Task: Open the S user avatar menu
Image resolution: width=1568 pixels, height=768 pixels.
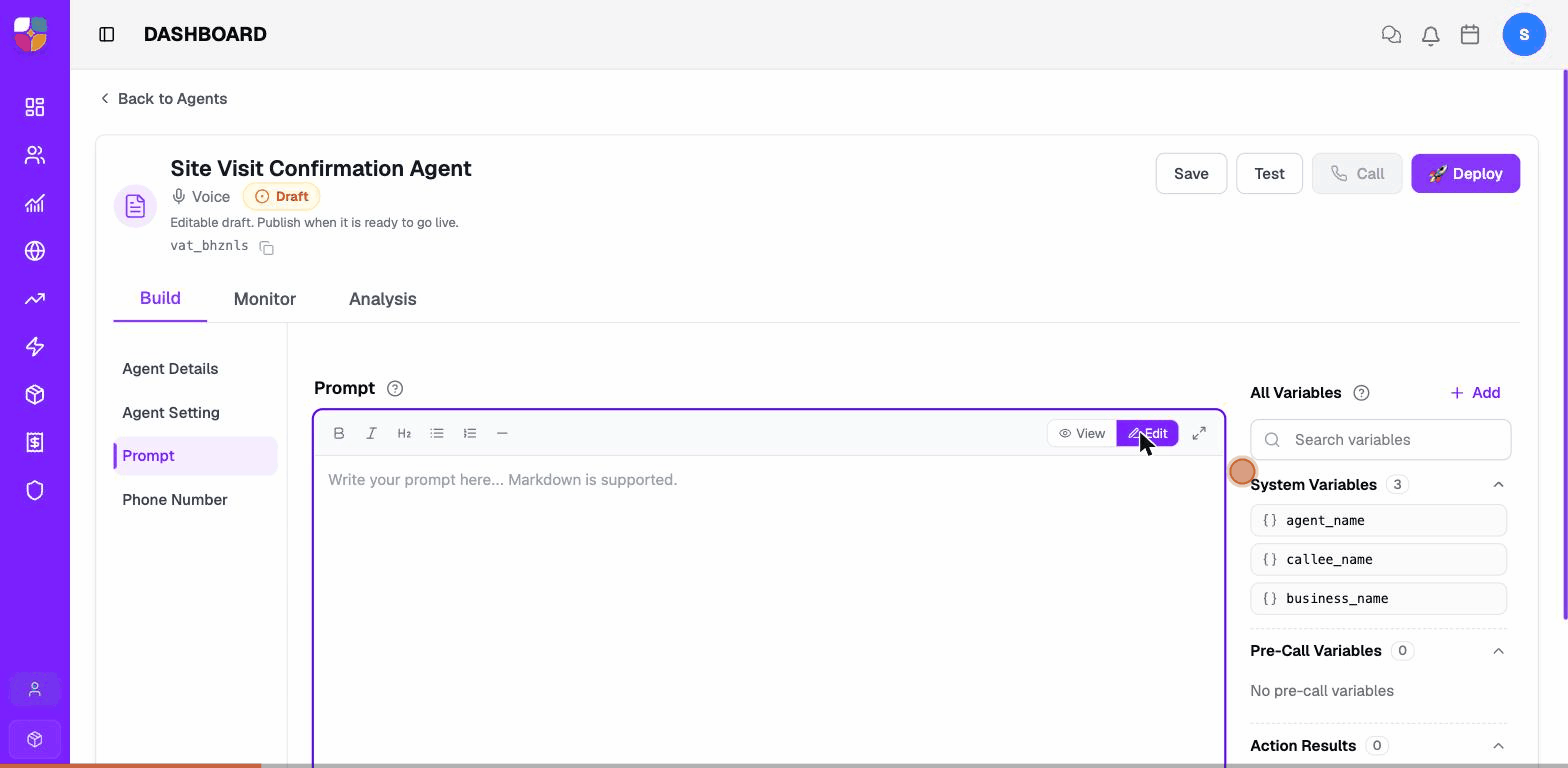Action: 1524,34
